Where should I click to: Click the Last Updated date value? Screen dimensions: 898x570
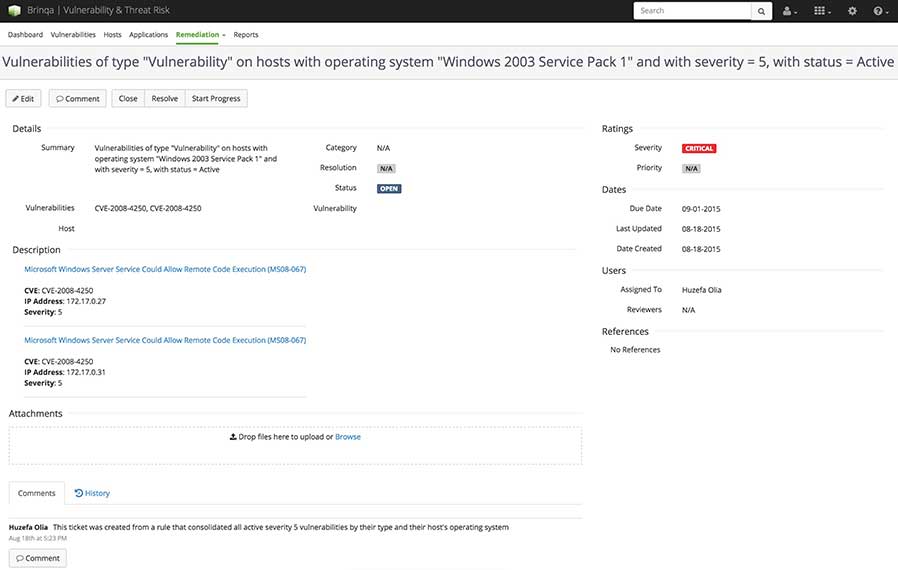[x=701, y=229]
